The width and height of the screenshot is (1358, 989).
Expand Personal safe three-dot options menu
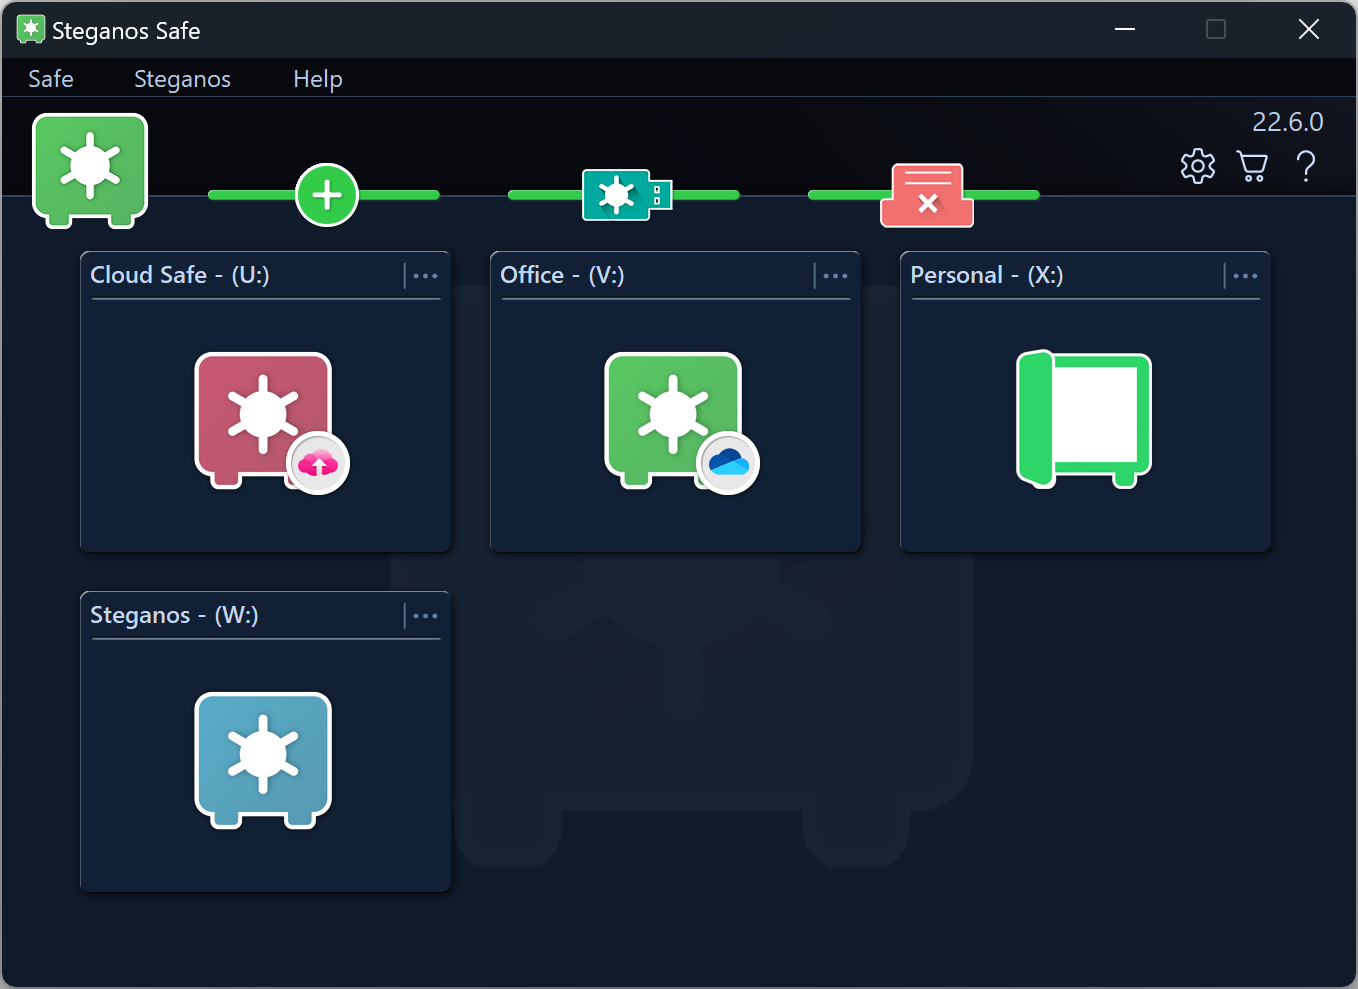[x=1245, y=276]
